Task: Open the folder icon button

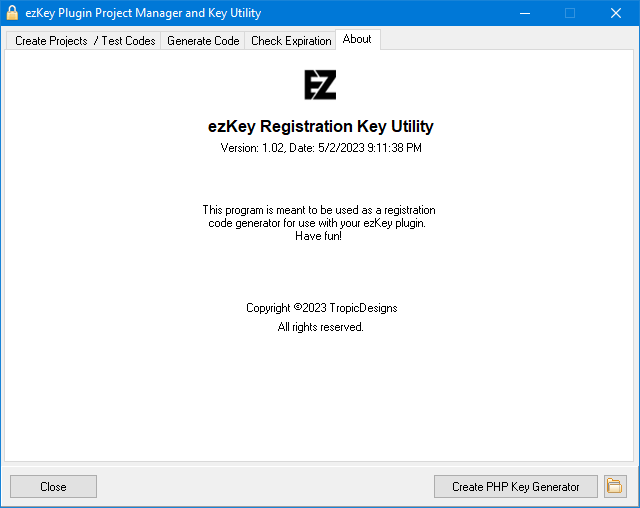Action: pos(615,486)
